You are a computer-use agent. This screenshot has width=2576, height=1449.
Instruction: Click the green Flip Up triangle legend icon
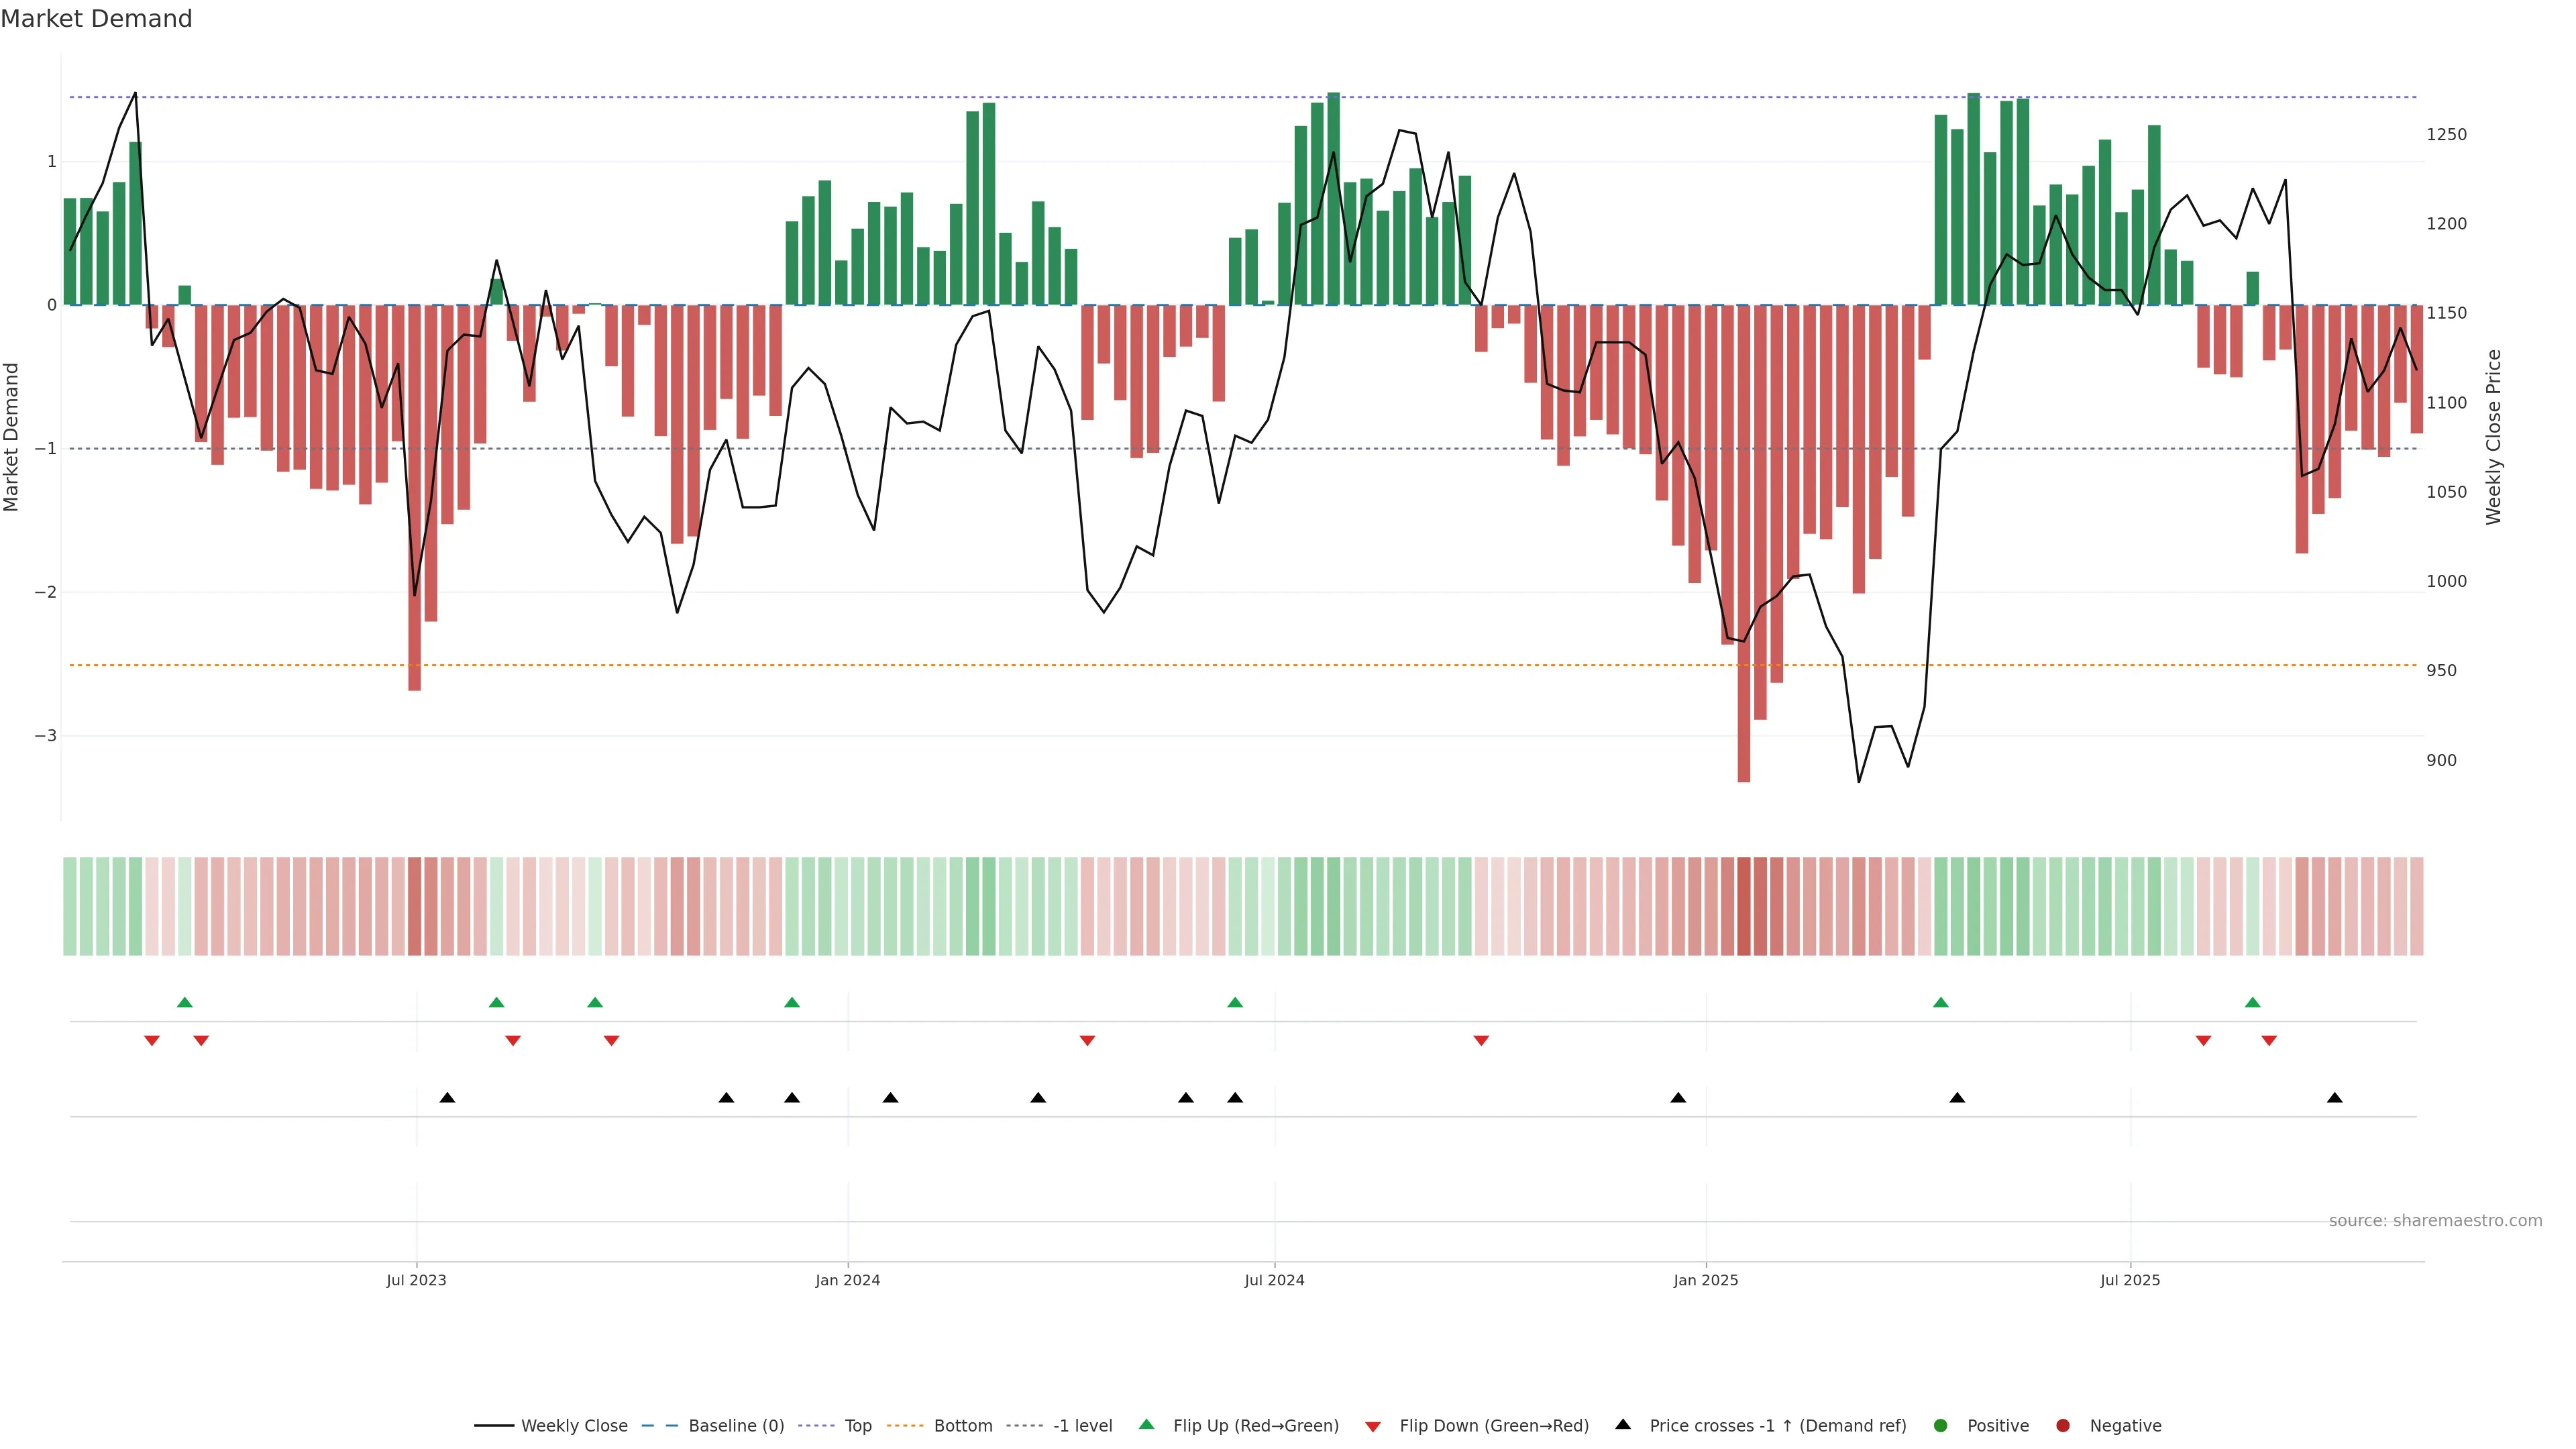(x=1147, y=1424)
